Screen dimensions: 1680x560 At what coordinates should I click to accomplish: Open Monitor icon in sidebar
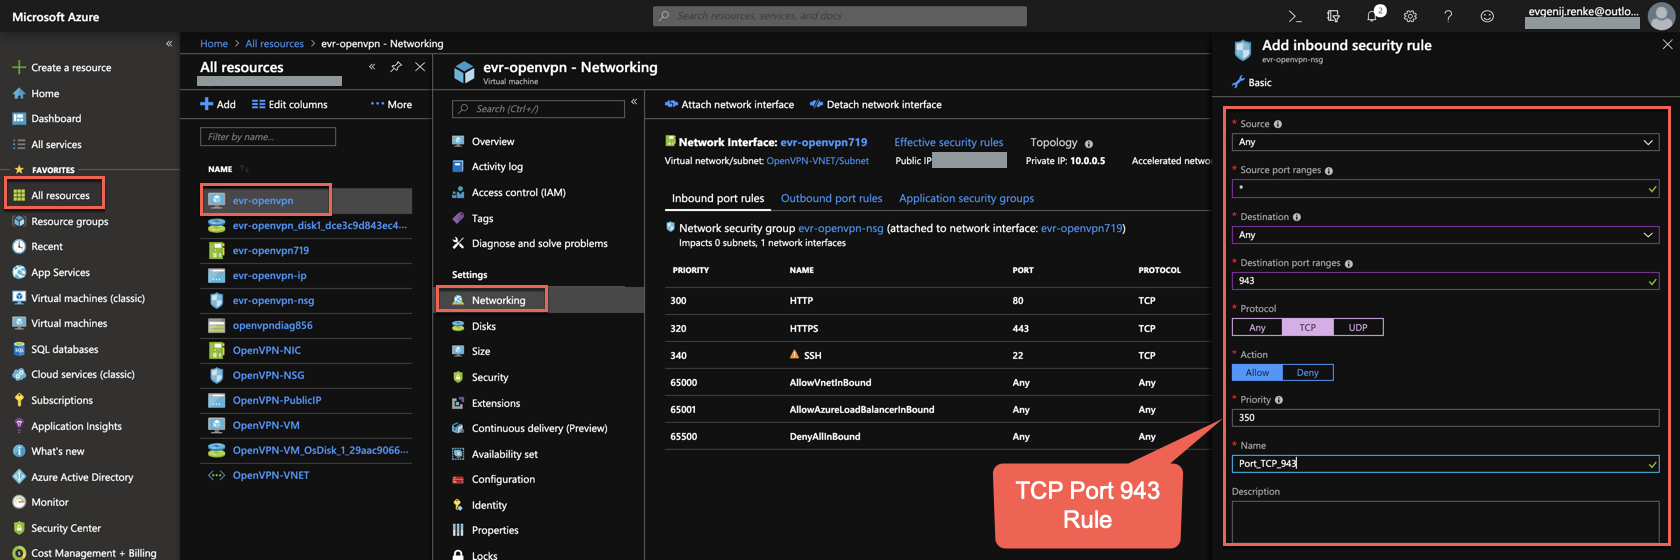19,502
